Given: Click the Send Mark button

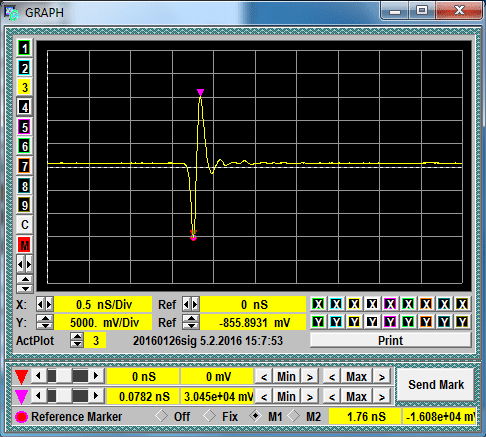Looking at the screenshot, I should [436, 385].
